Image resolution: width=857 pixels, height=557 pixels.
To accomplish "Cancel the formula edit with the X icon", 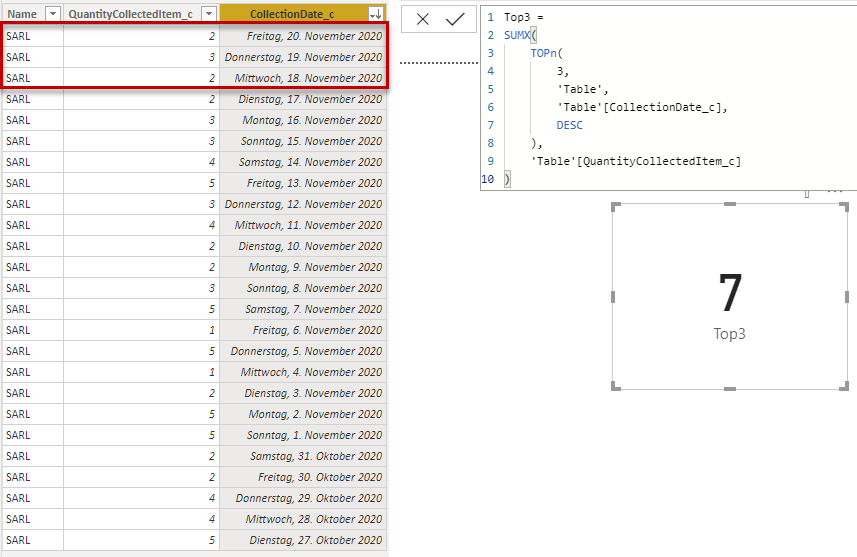I will point(422,20).
